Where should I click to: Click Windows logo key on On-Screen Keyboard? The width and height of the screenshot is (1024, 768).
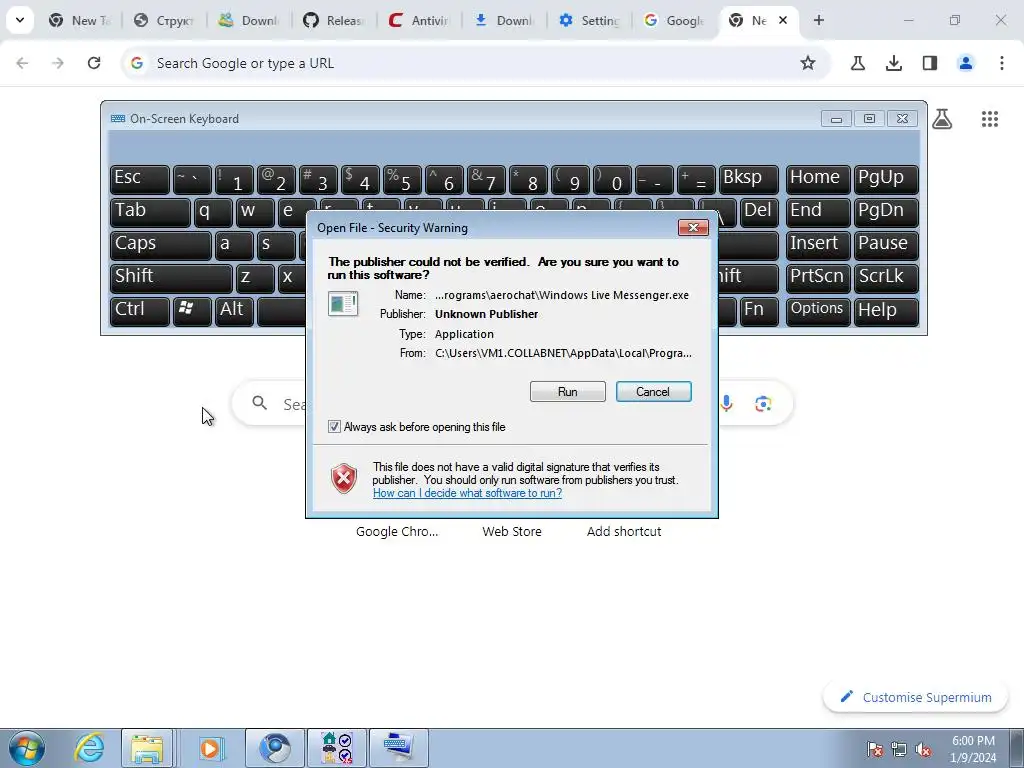(192, 311)
